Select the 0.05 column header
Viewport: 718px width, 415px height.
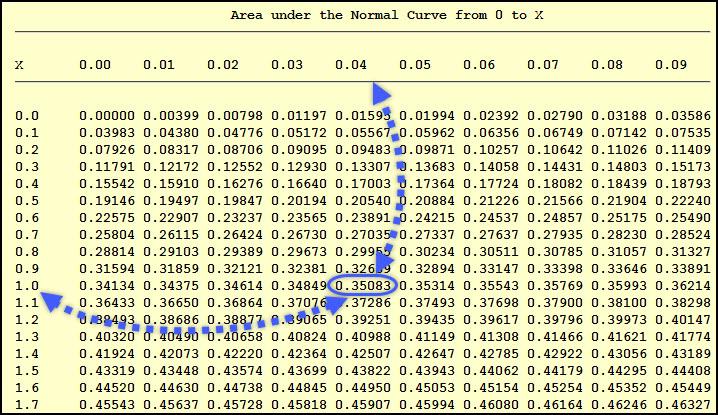415,64
